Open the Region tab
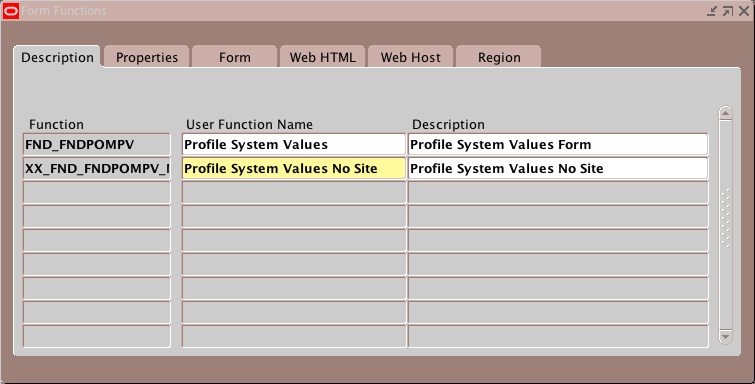This screenshot has height=384, width=755. [499, 57]
